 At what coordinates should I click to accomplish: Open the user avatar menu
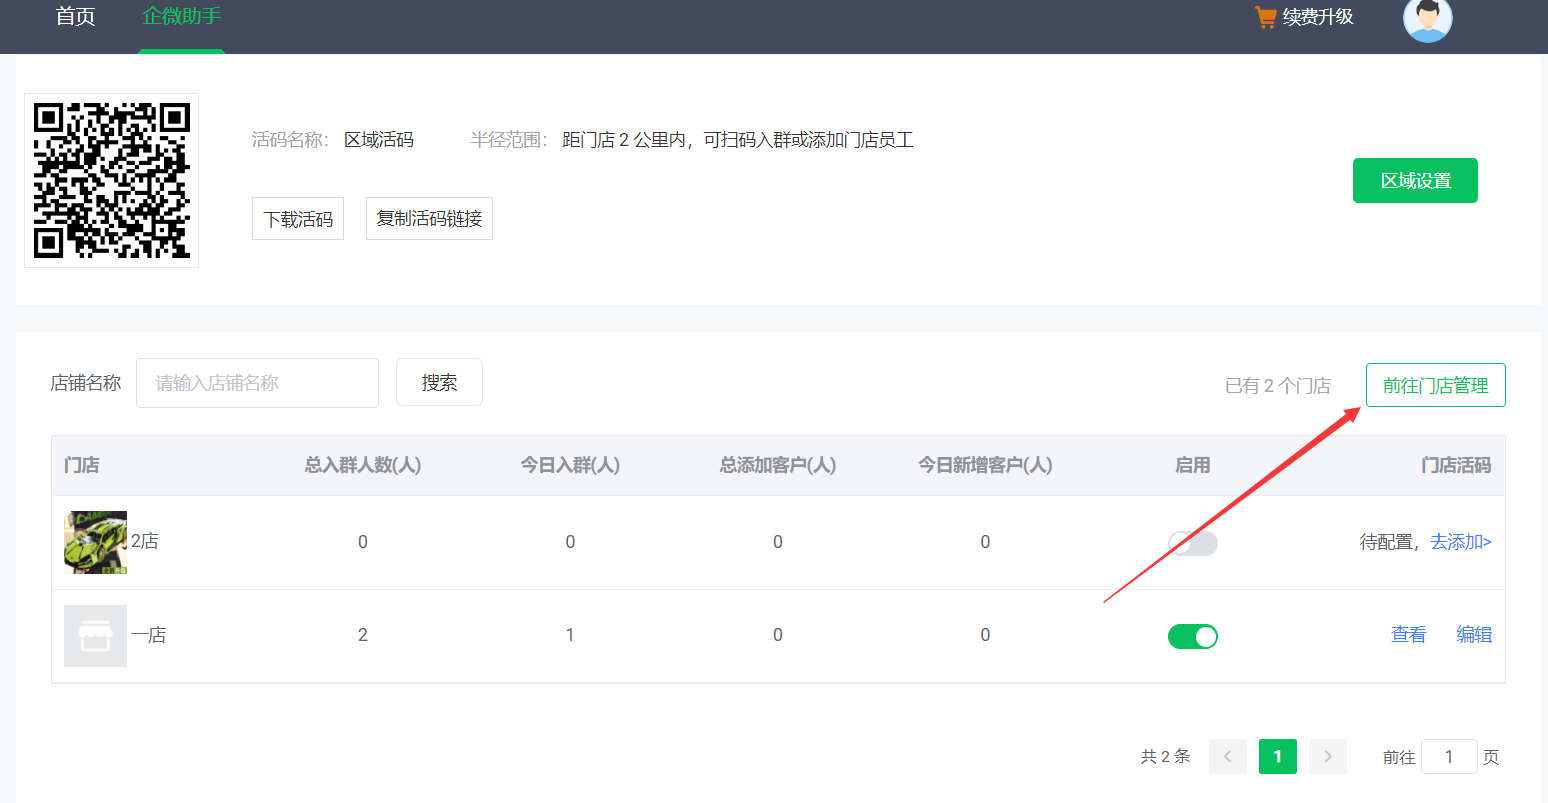coord(1427,19)
